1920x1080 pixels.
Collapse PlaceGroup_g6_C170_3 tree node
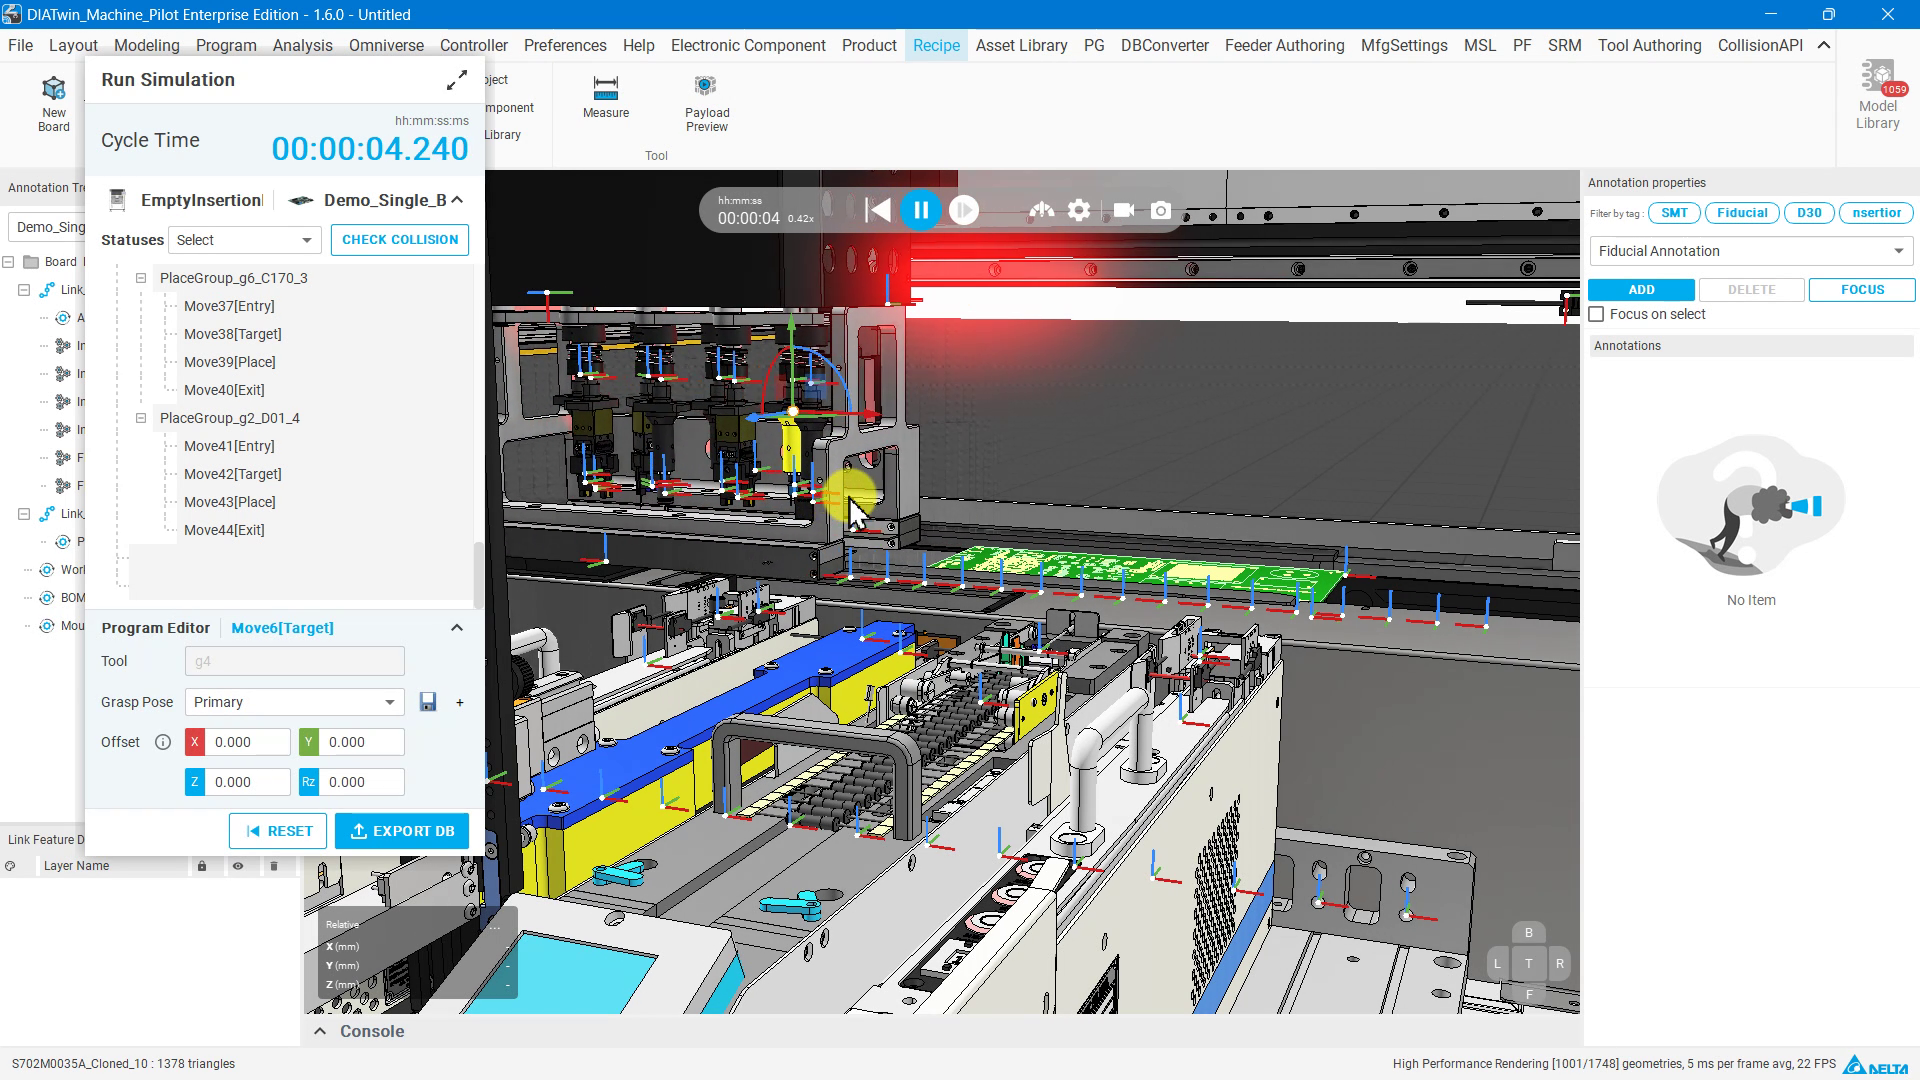(x=141, y=278)
